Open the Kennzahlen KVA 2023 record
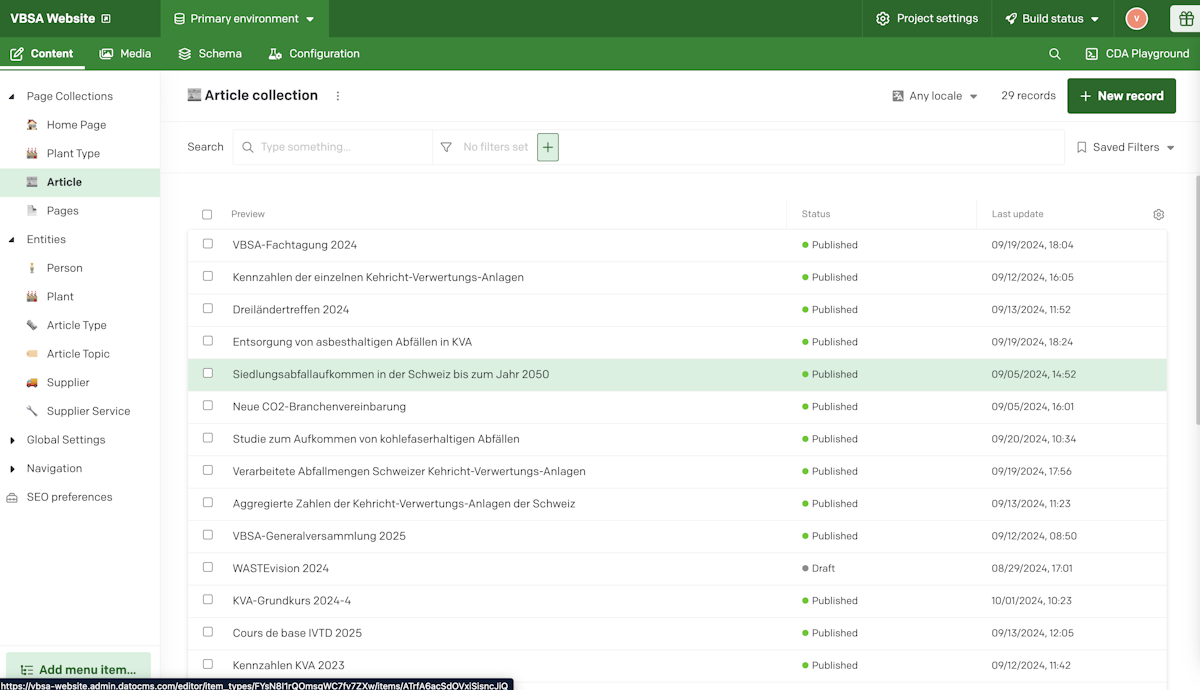Image resolution: width=1200 pixels, height=690 pixels. (x=289, y=665)
